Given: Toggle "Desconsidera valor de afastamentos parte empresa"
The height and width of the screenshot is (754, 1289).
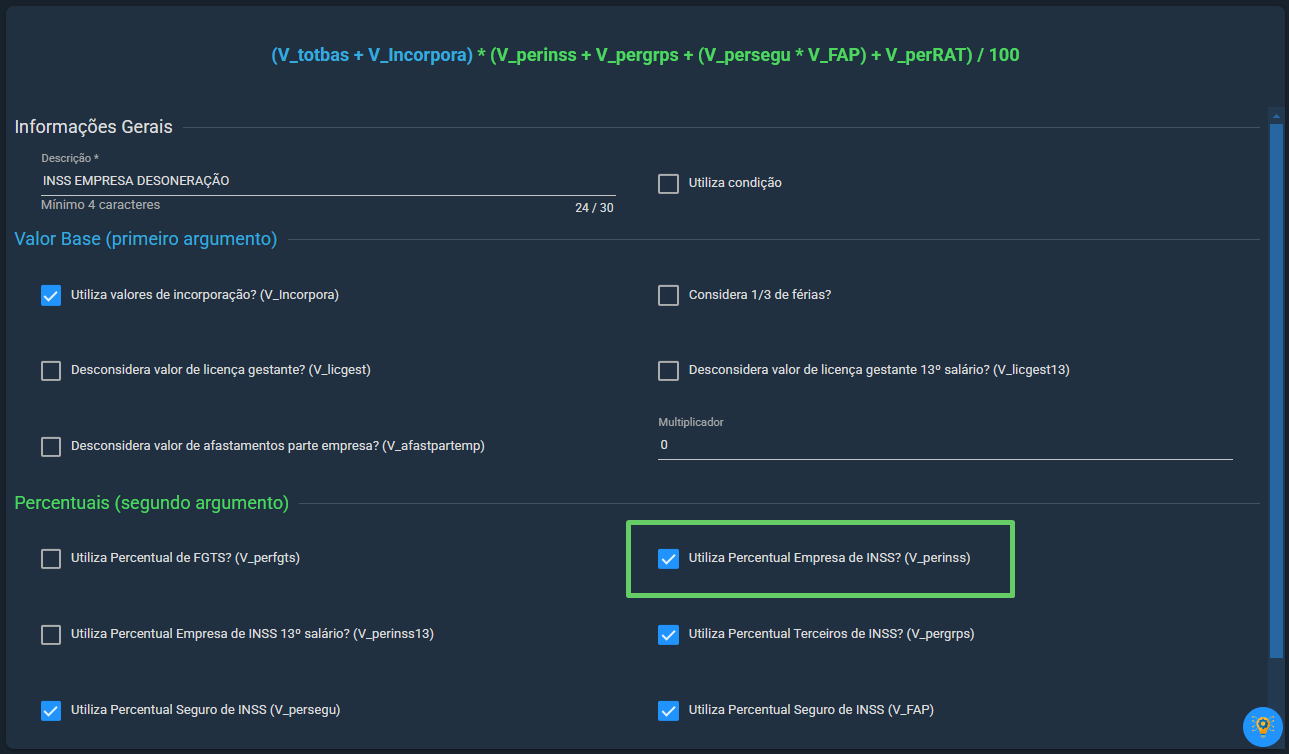Looking at the screenshot, I should point(51,447).
